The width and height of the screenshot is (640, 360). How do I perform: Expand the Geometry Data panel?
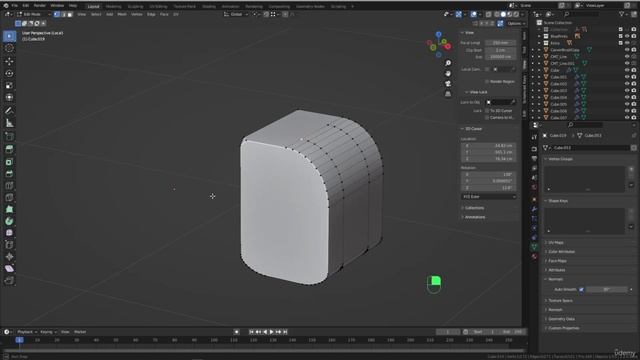(561, 319)
